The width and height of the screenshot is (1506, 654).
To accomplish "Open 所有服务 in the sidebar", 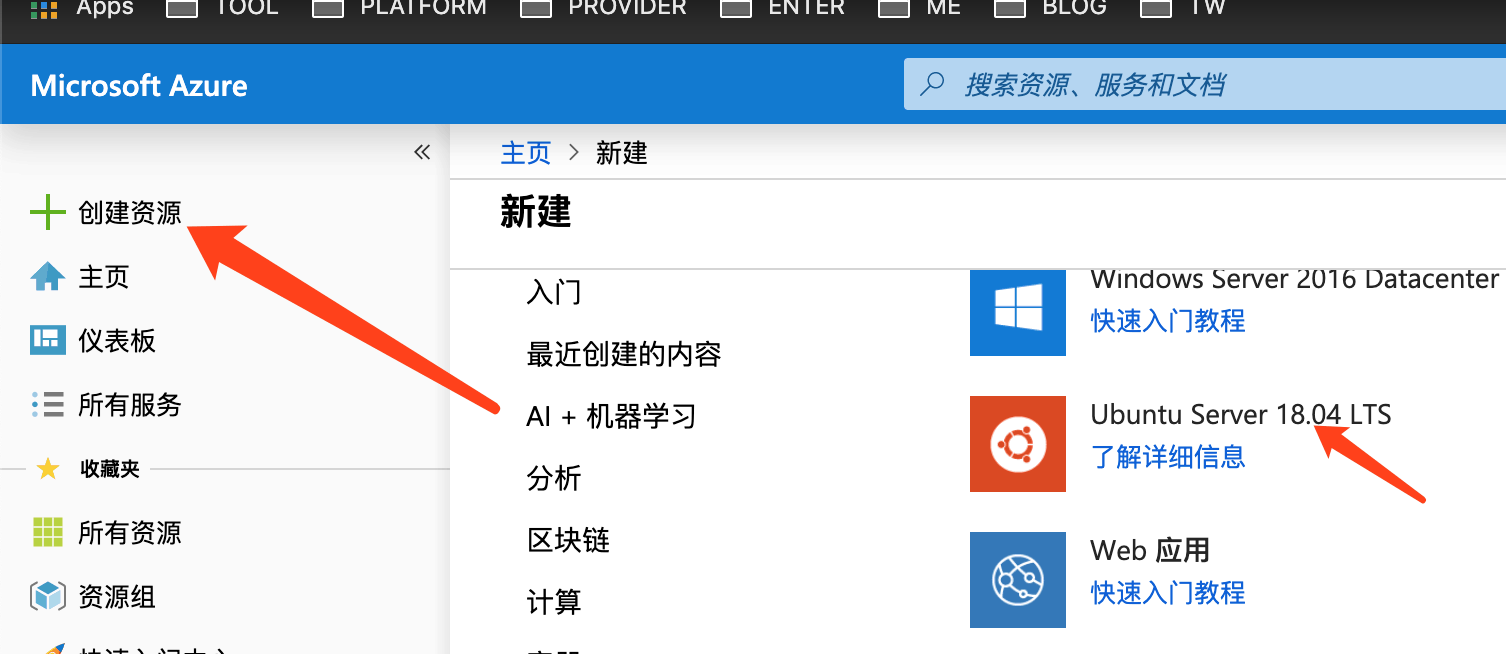I will click(106, 405).
